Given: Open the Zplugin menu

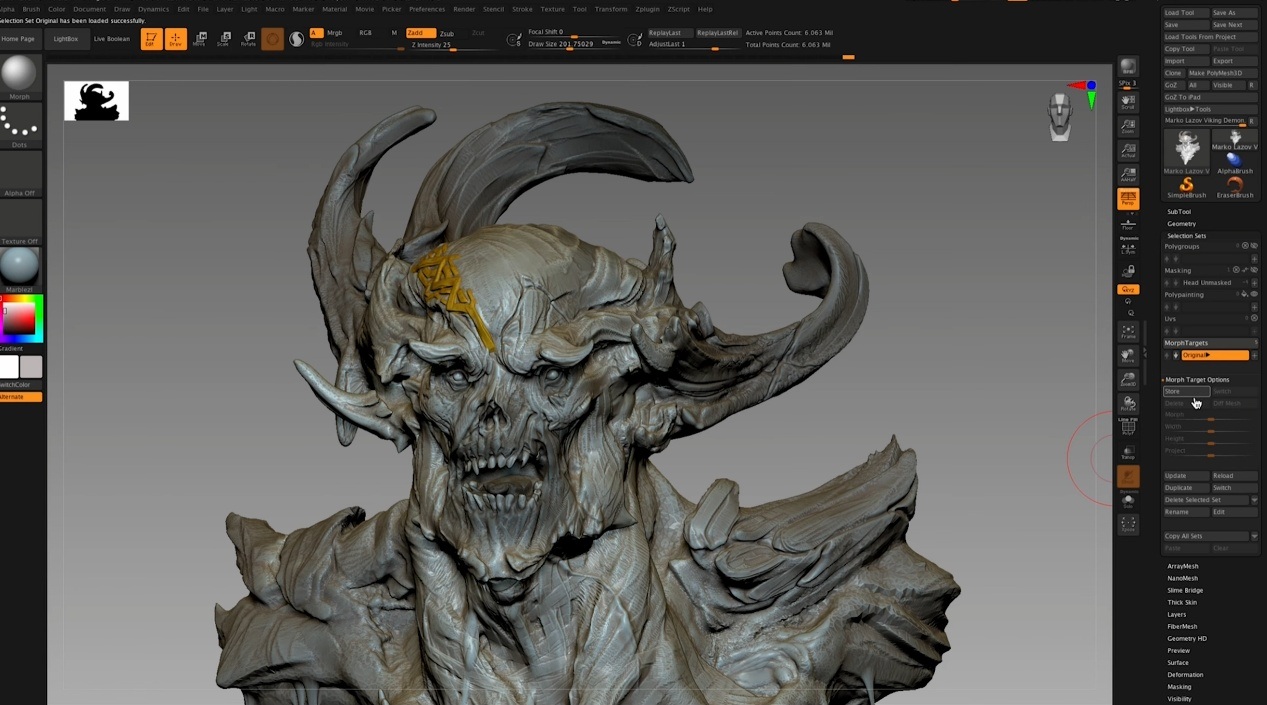Looking at the screenshot, I should coord(648,9).
